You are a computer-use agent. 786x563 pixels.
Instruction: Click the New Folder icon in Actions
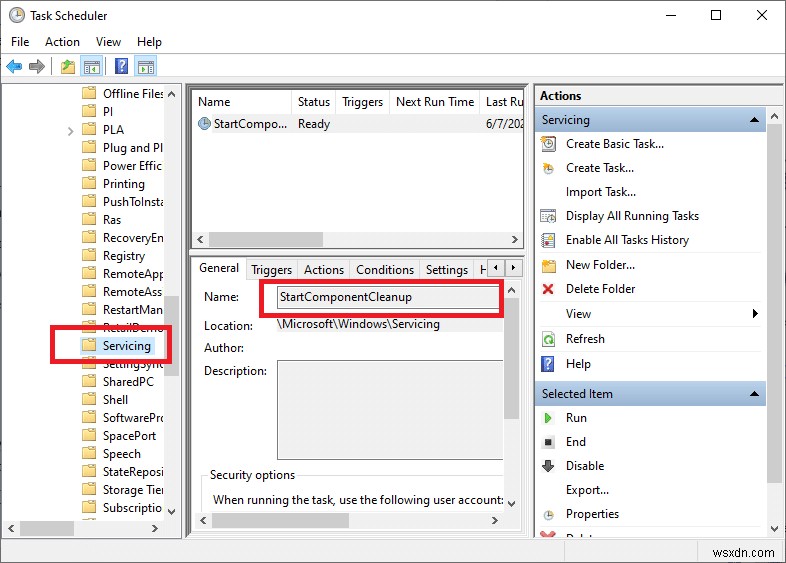[549, 265]
